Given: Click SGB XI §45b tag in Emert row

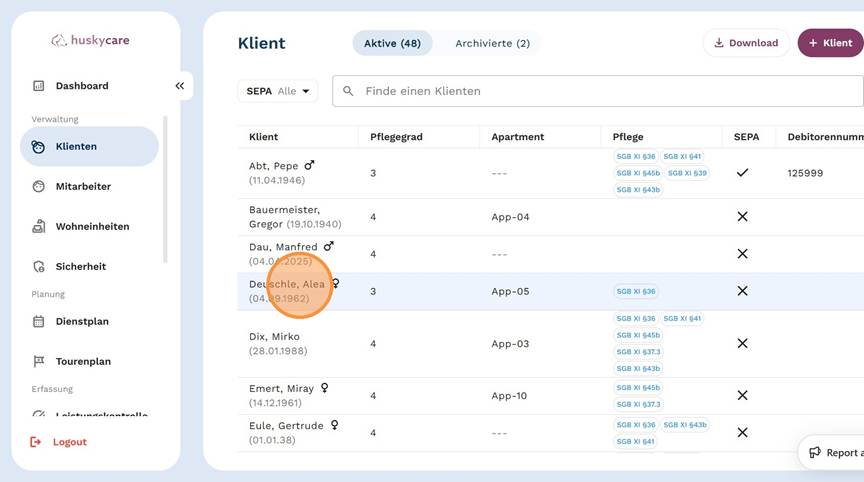Looking at the screenshot, I should [x=638, y=388].
